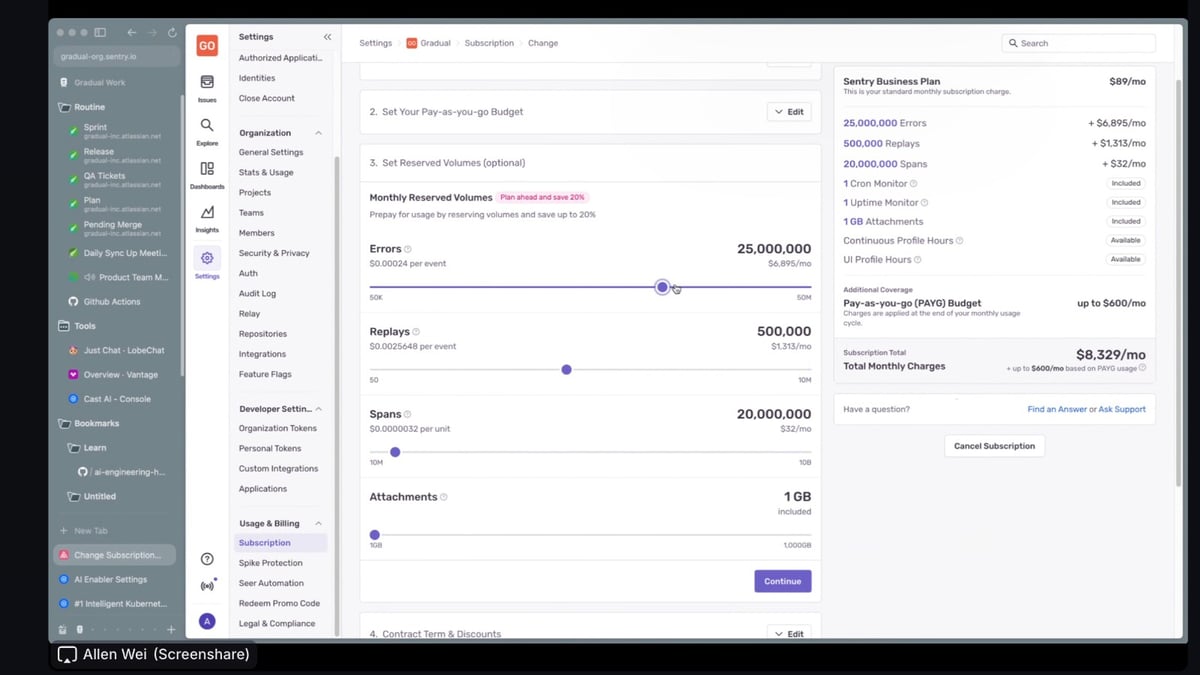
Task: Click New Tab in browser sidebar
Action: tap(89, 531)
